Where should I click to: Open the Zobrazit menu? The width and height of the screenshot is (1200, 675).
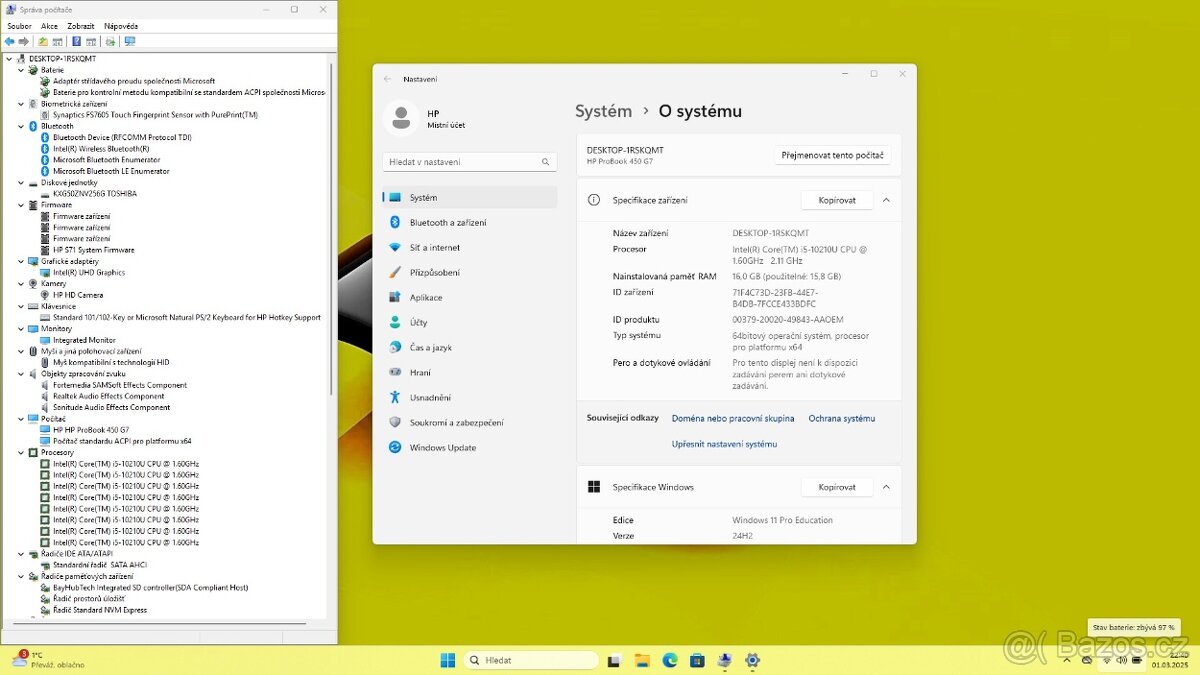(81, 26)
